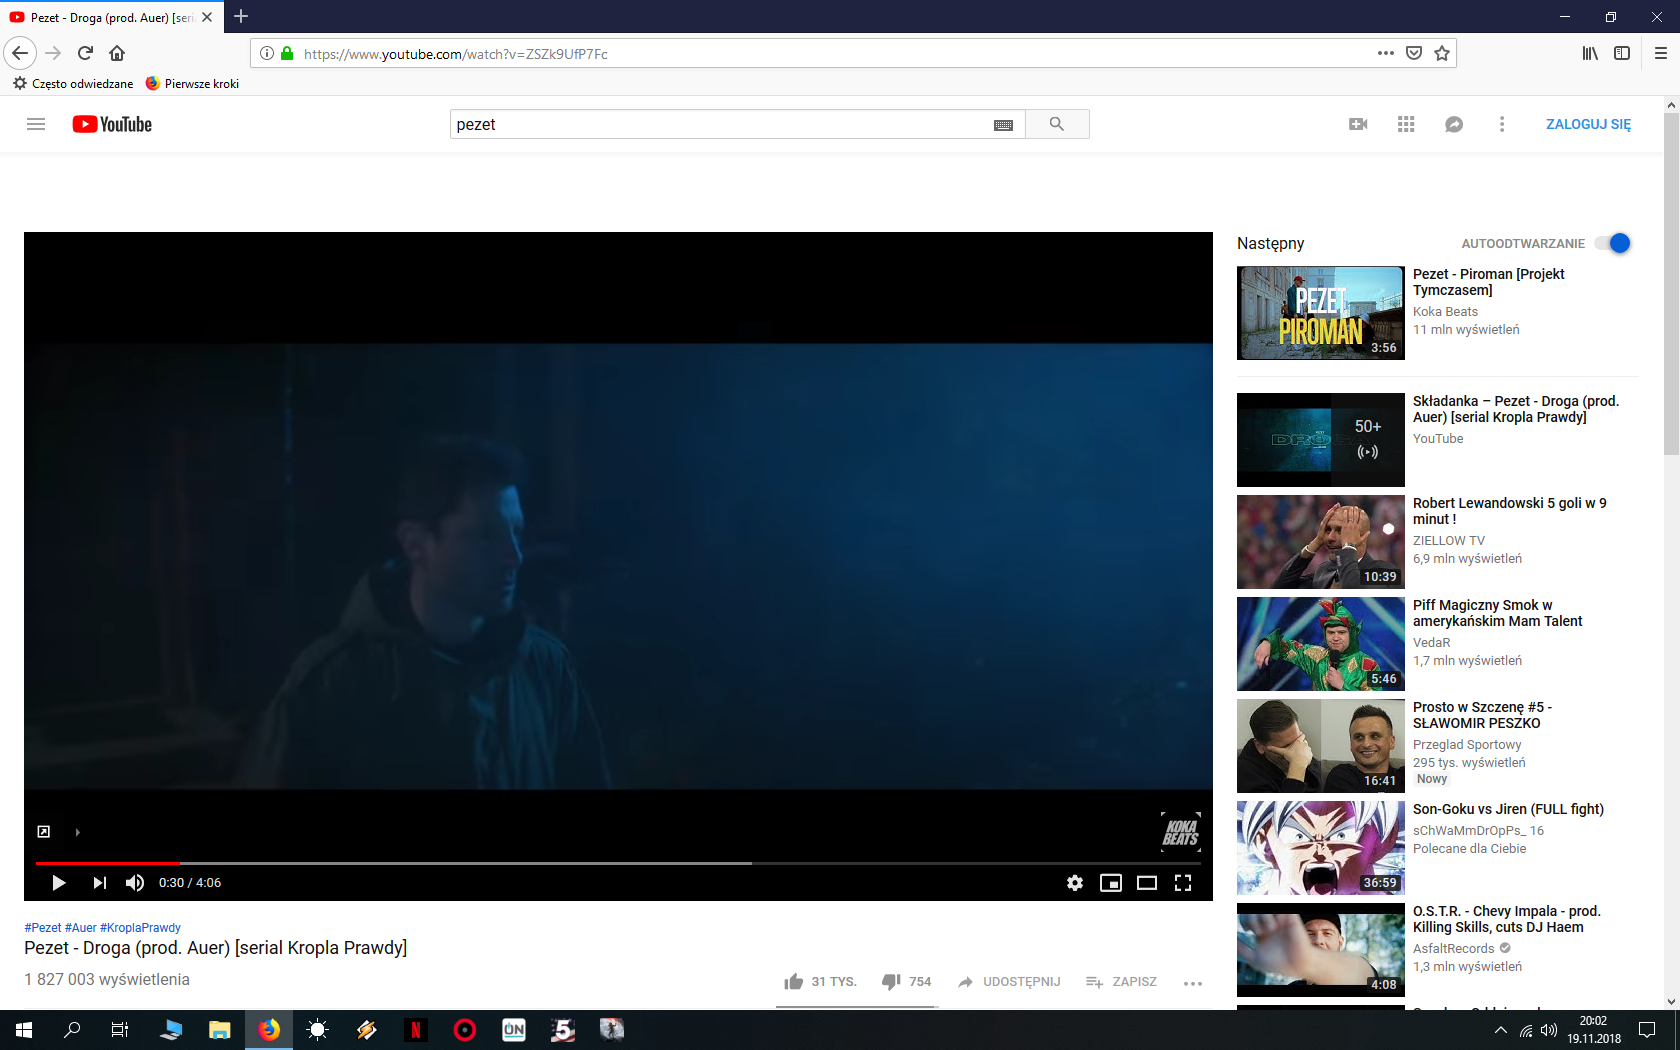Open the video info card icon
Screen dimensions: 1680x1050
44,831
